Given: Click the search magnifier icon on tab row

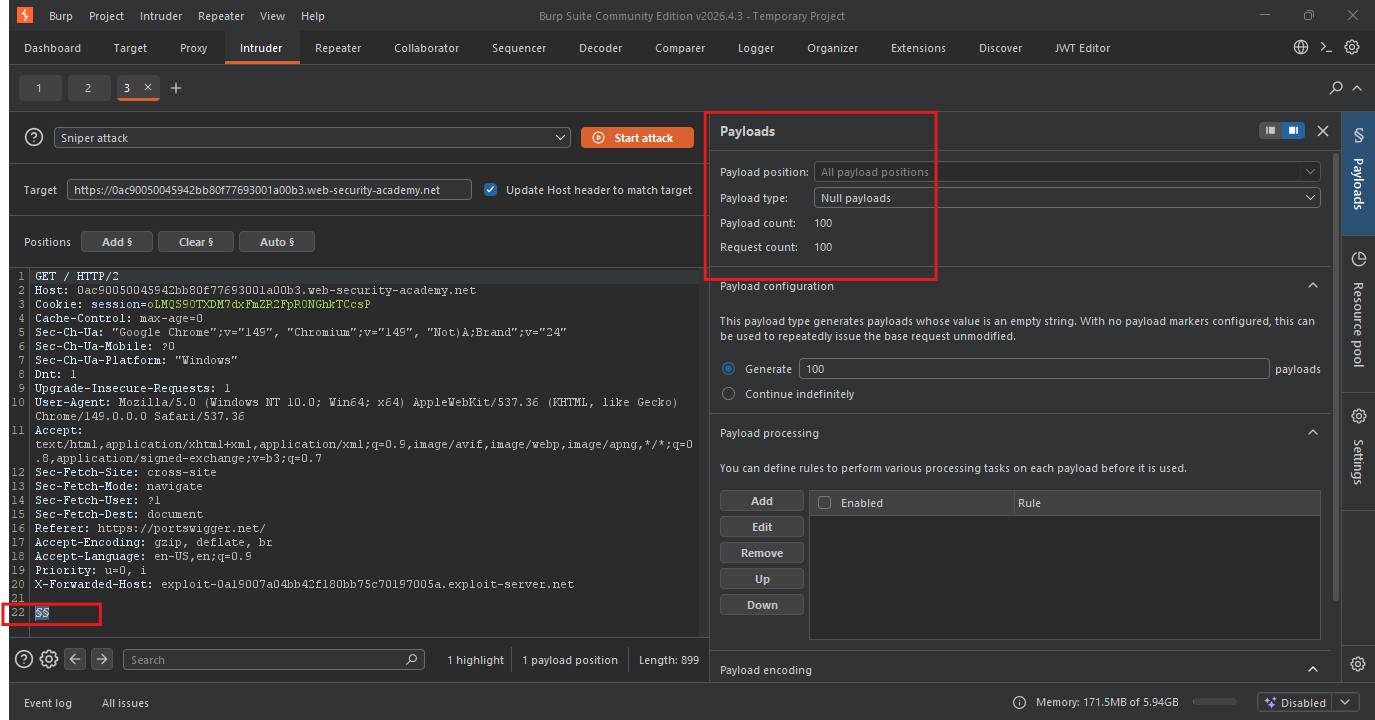Looking at the screenshot, I should (1336, 88).
